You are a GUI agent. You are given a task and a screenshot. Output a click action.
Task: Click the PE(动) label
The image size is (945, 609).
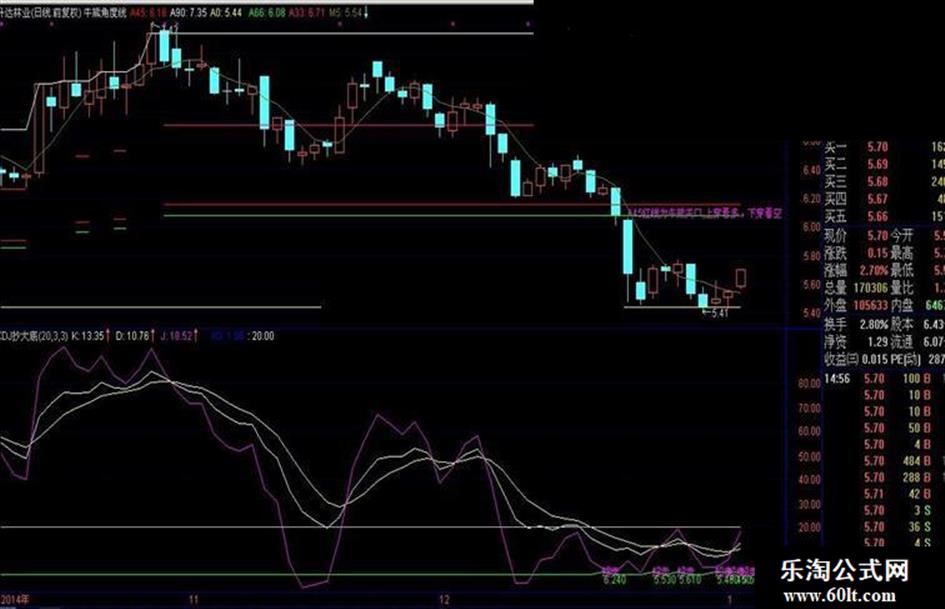coord(906,359)
